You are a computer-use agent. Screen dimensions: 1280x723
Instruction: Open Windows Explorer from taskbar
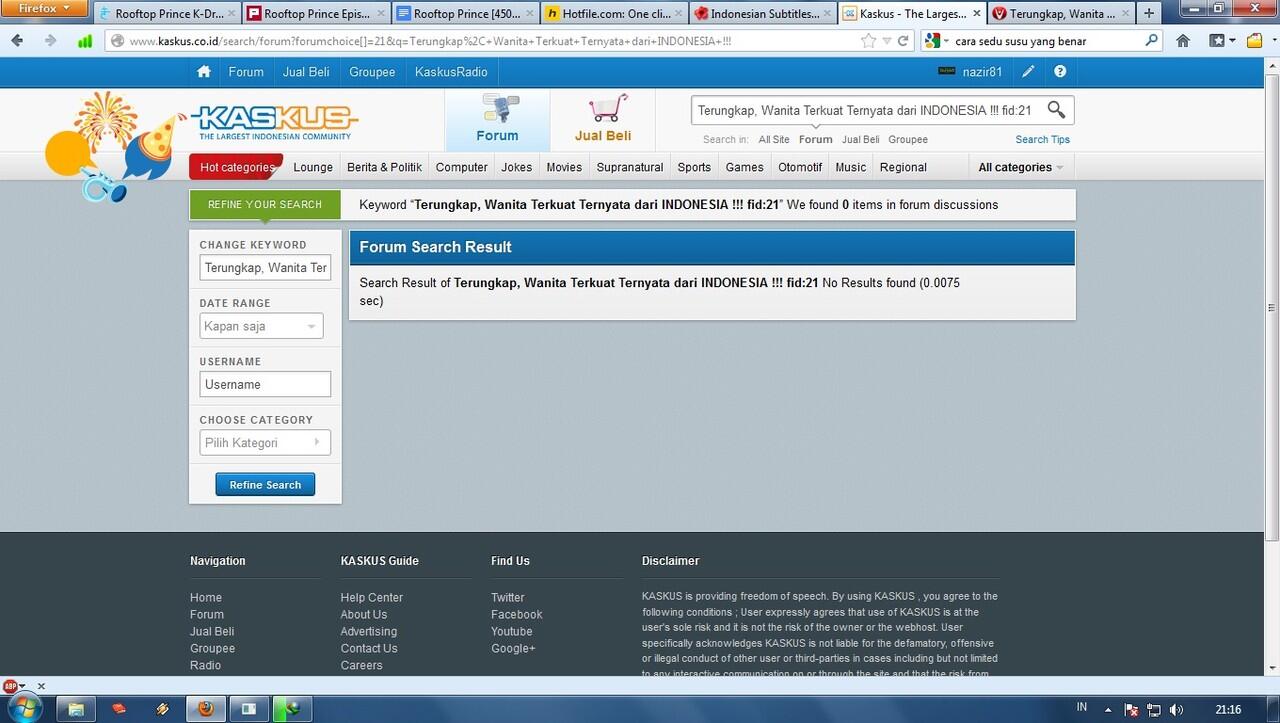(x=75, y=709)
